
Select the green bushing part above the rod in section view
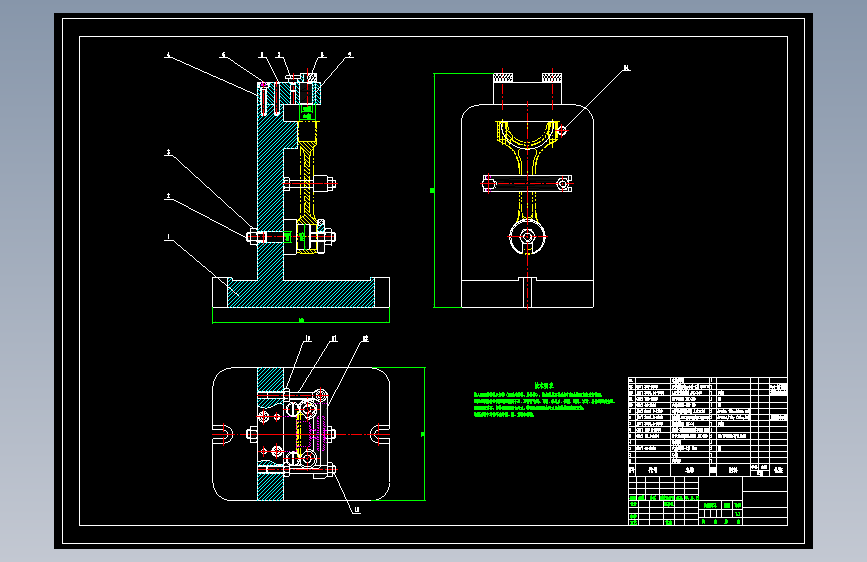click(307, 112)
